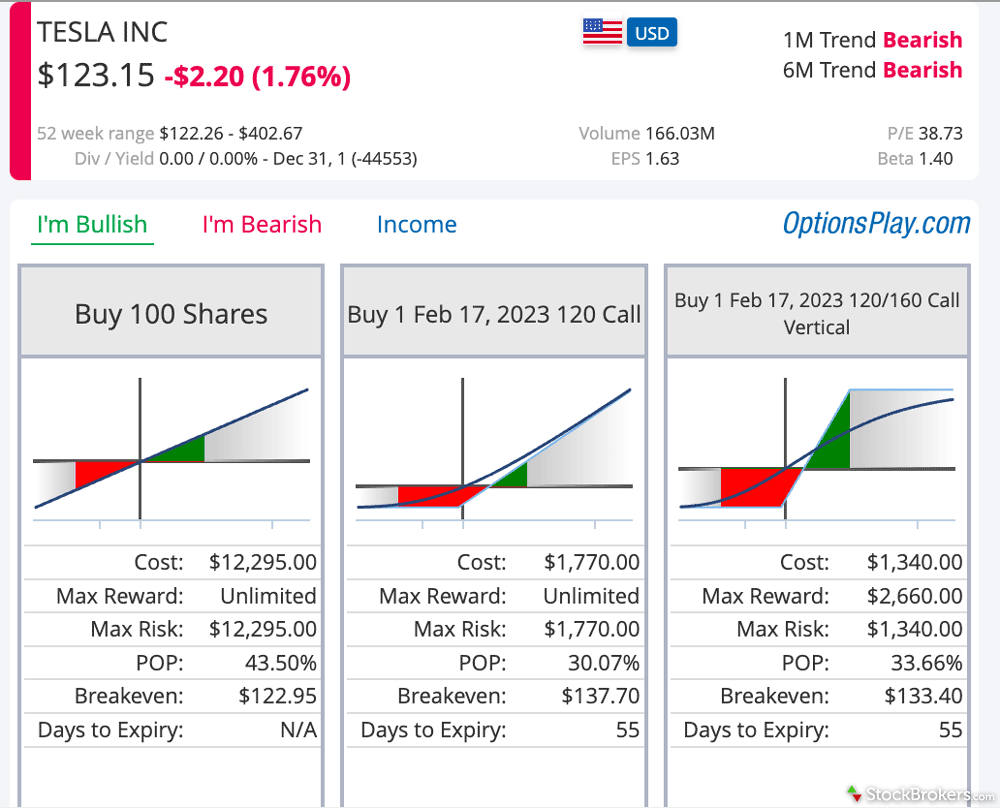Choose the Buy 1 Feb 17, 2023 120 Call strategy
This screenshot has width=1000, height=808.
(x=494, y=313)
